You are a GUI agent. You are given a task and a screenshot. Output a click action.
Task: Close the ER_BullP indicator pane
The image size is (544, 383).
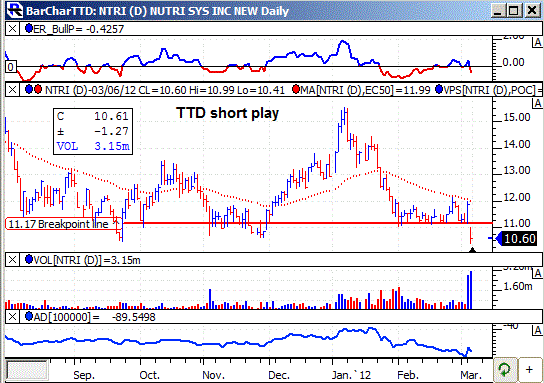(12, 28)
